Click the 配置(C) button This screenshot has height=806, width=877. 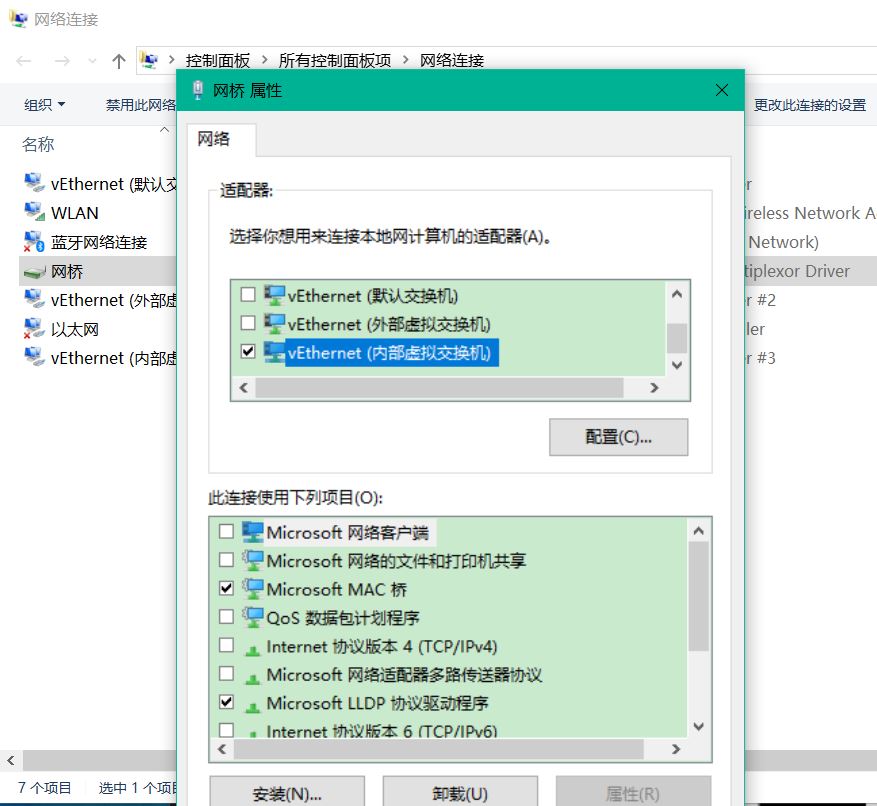618,437
